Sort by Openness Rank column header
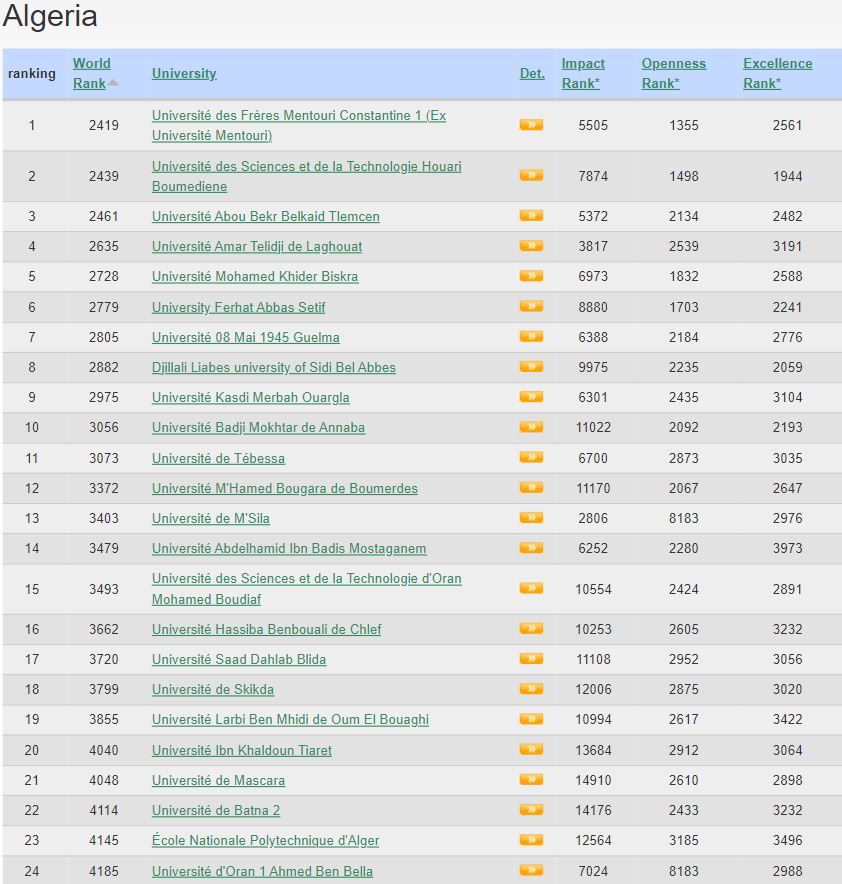 673,73
